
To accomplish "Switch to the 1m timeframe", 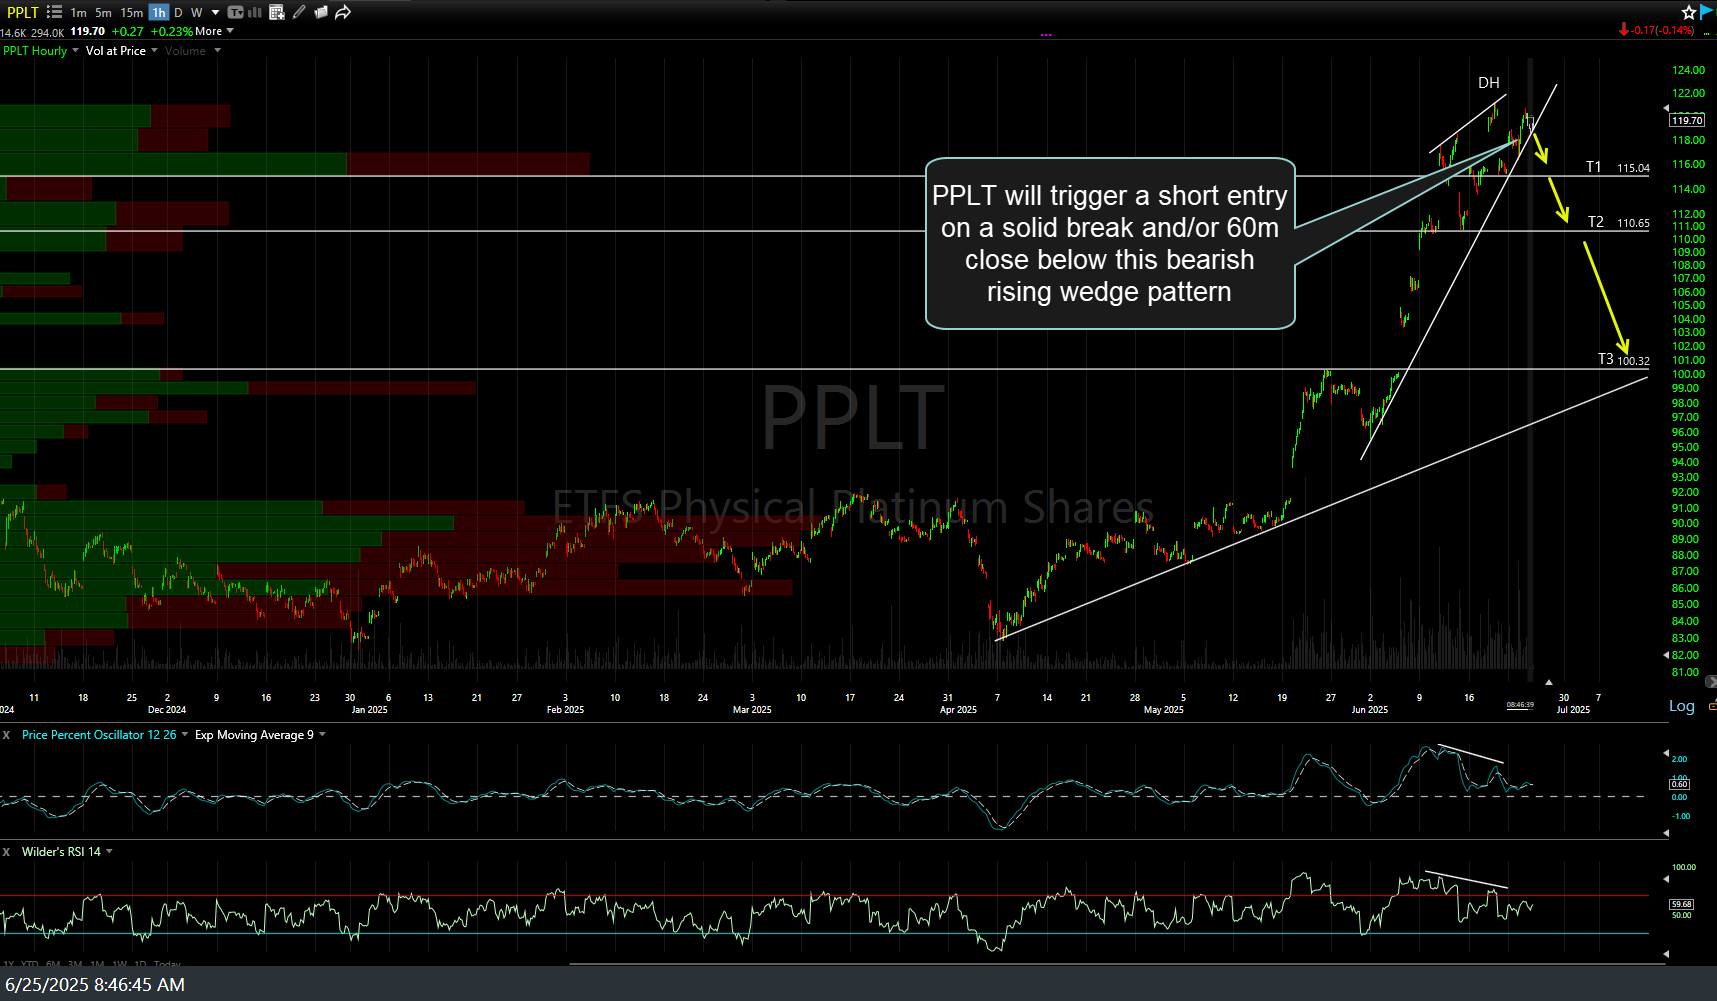I will pyautogui.click(x=78, y=13).
